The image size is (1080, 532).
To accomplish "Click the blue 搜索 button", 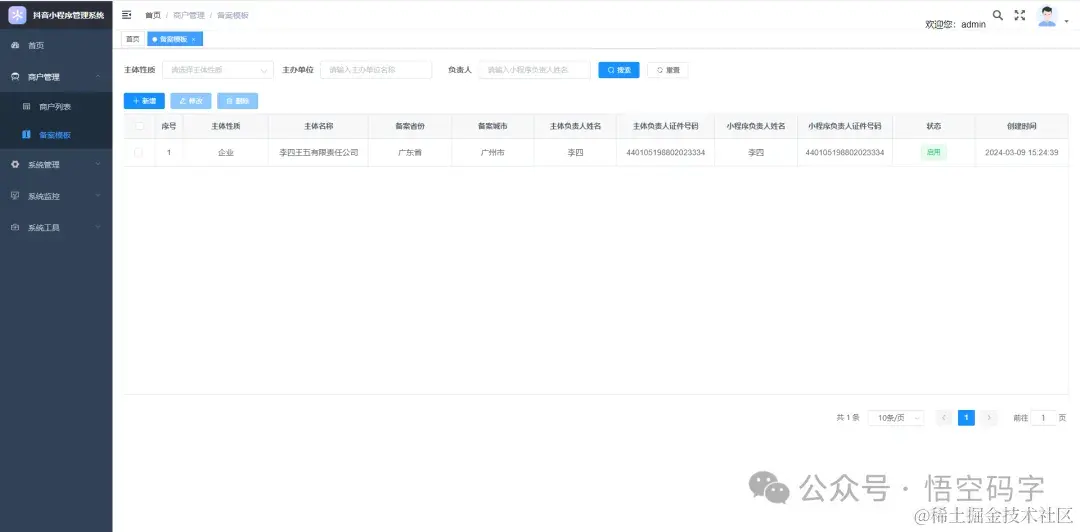I will 619,70.
